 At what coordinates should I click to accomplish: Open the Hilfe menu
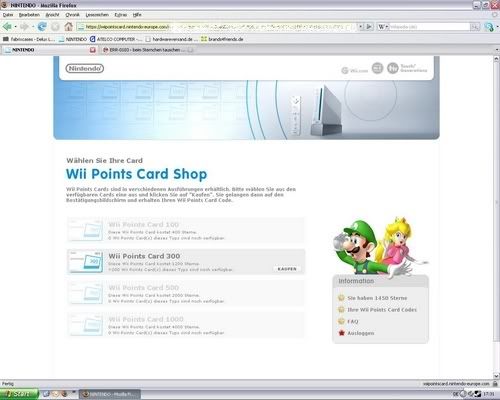pyautogui.click(x=137, y=15)
